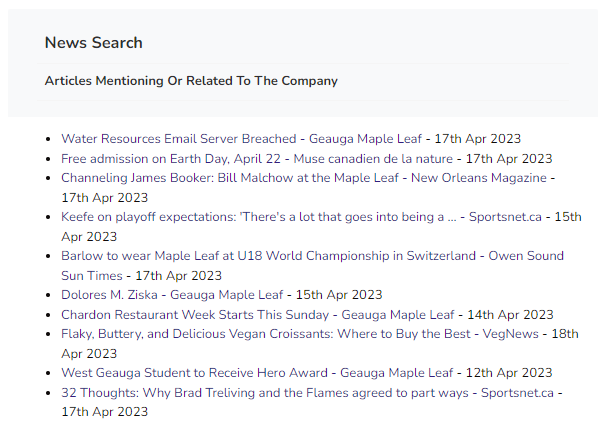Click 'Articles Mentioning Or Related To The Company' heading
This screenshot has width=616, height=443.
click(191, 81)
